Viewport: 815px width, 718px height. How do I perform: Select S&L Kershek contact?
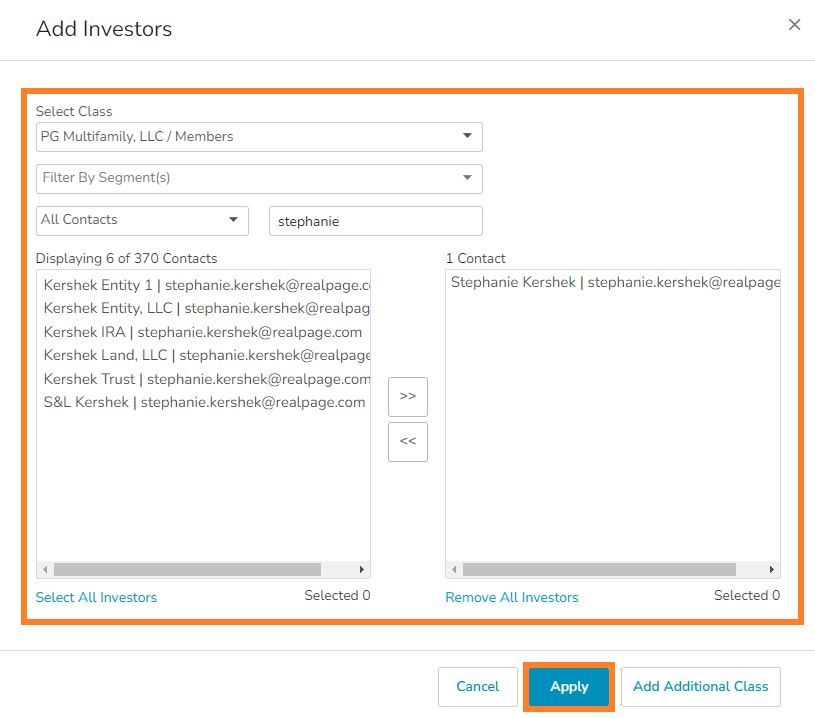click(204, 402)
